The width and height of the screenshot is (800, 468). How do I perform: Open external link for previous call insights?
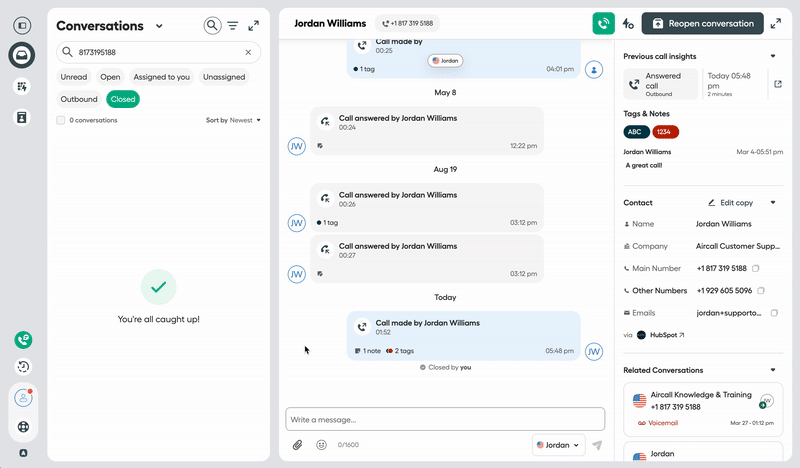pyautogui.click(x=778, y=84)
